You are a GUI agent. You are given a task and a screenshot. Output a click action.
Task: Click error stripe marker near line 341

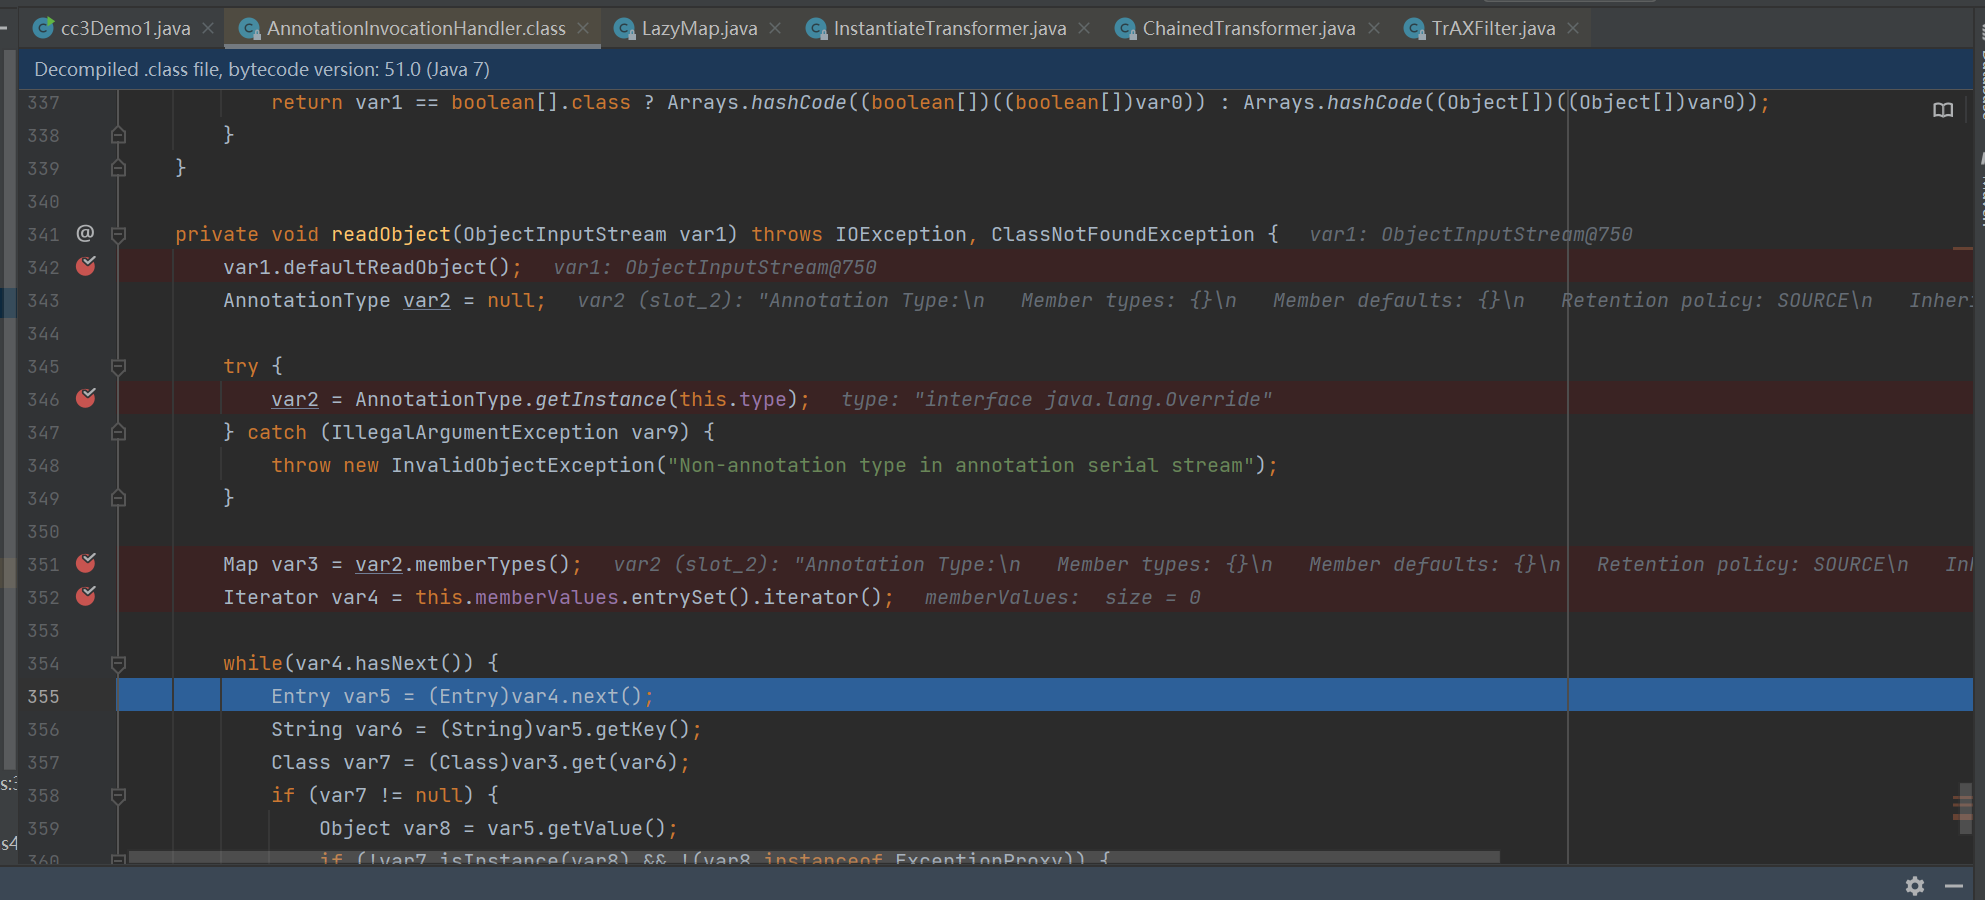coord(1962,248)
